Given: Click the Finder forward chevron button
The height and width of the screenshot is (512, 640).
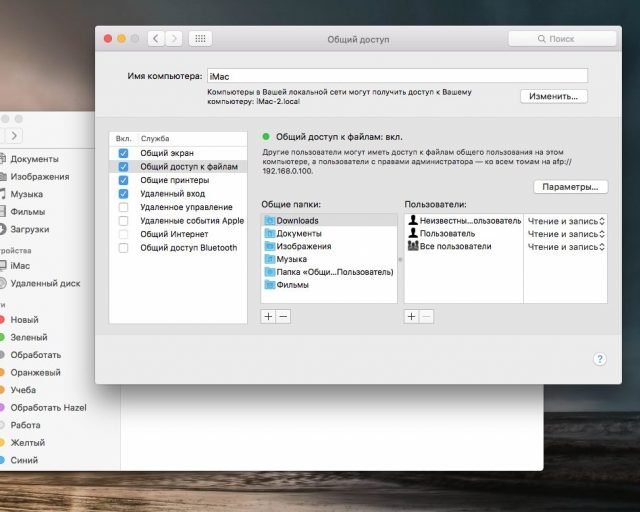Looking at the screenshot, I should tap(14, 136).
